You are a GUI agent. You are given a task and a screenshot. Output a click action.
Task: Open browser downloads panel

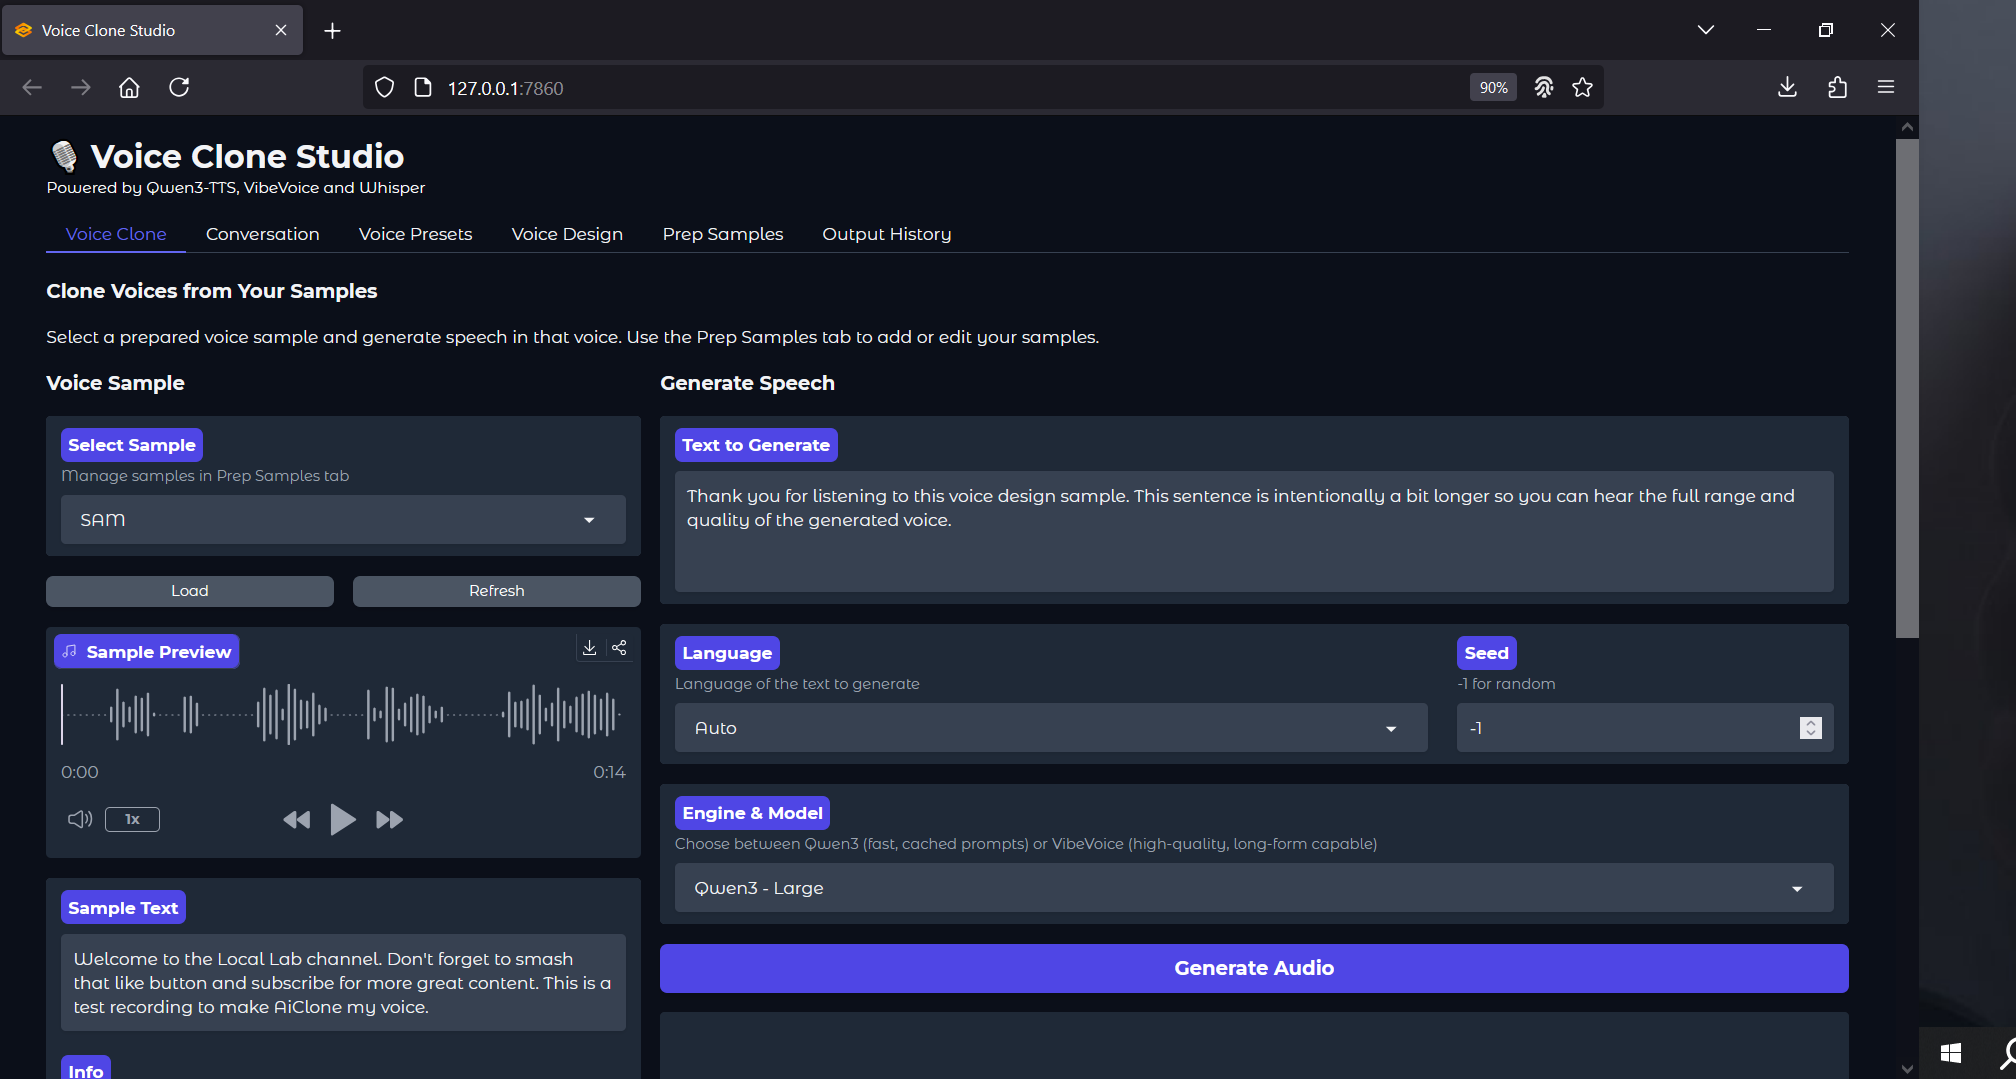[1788, 88]
